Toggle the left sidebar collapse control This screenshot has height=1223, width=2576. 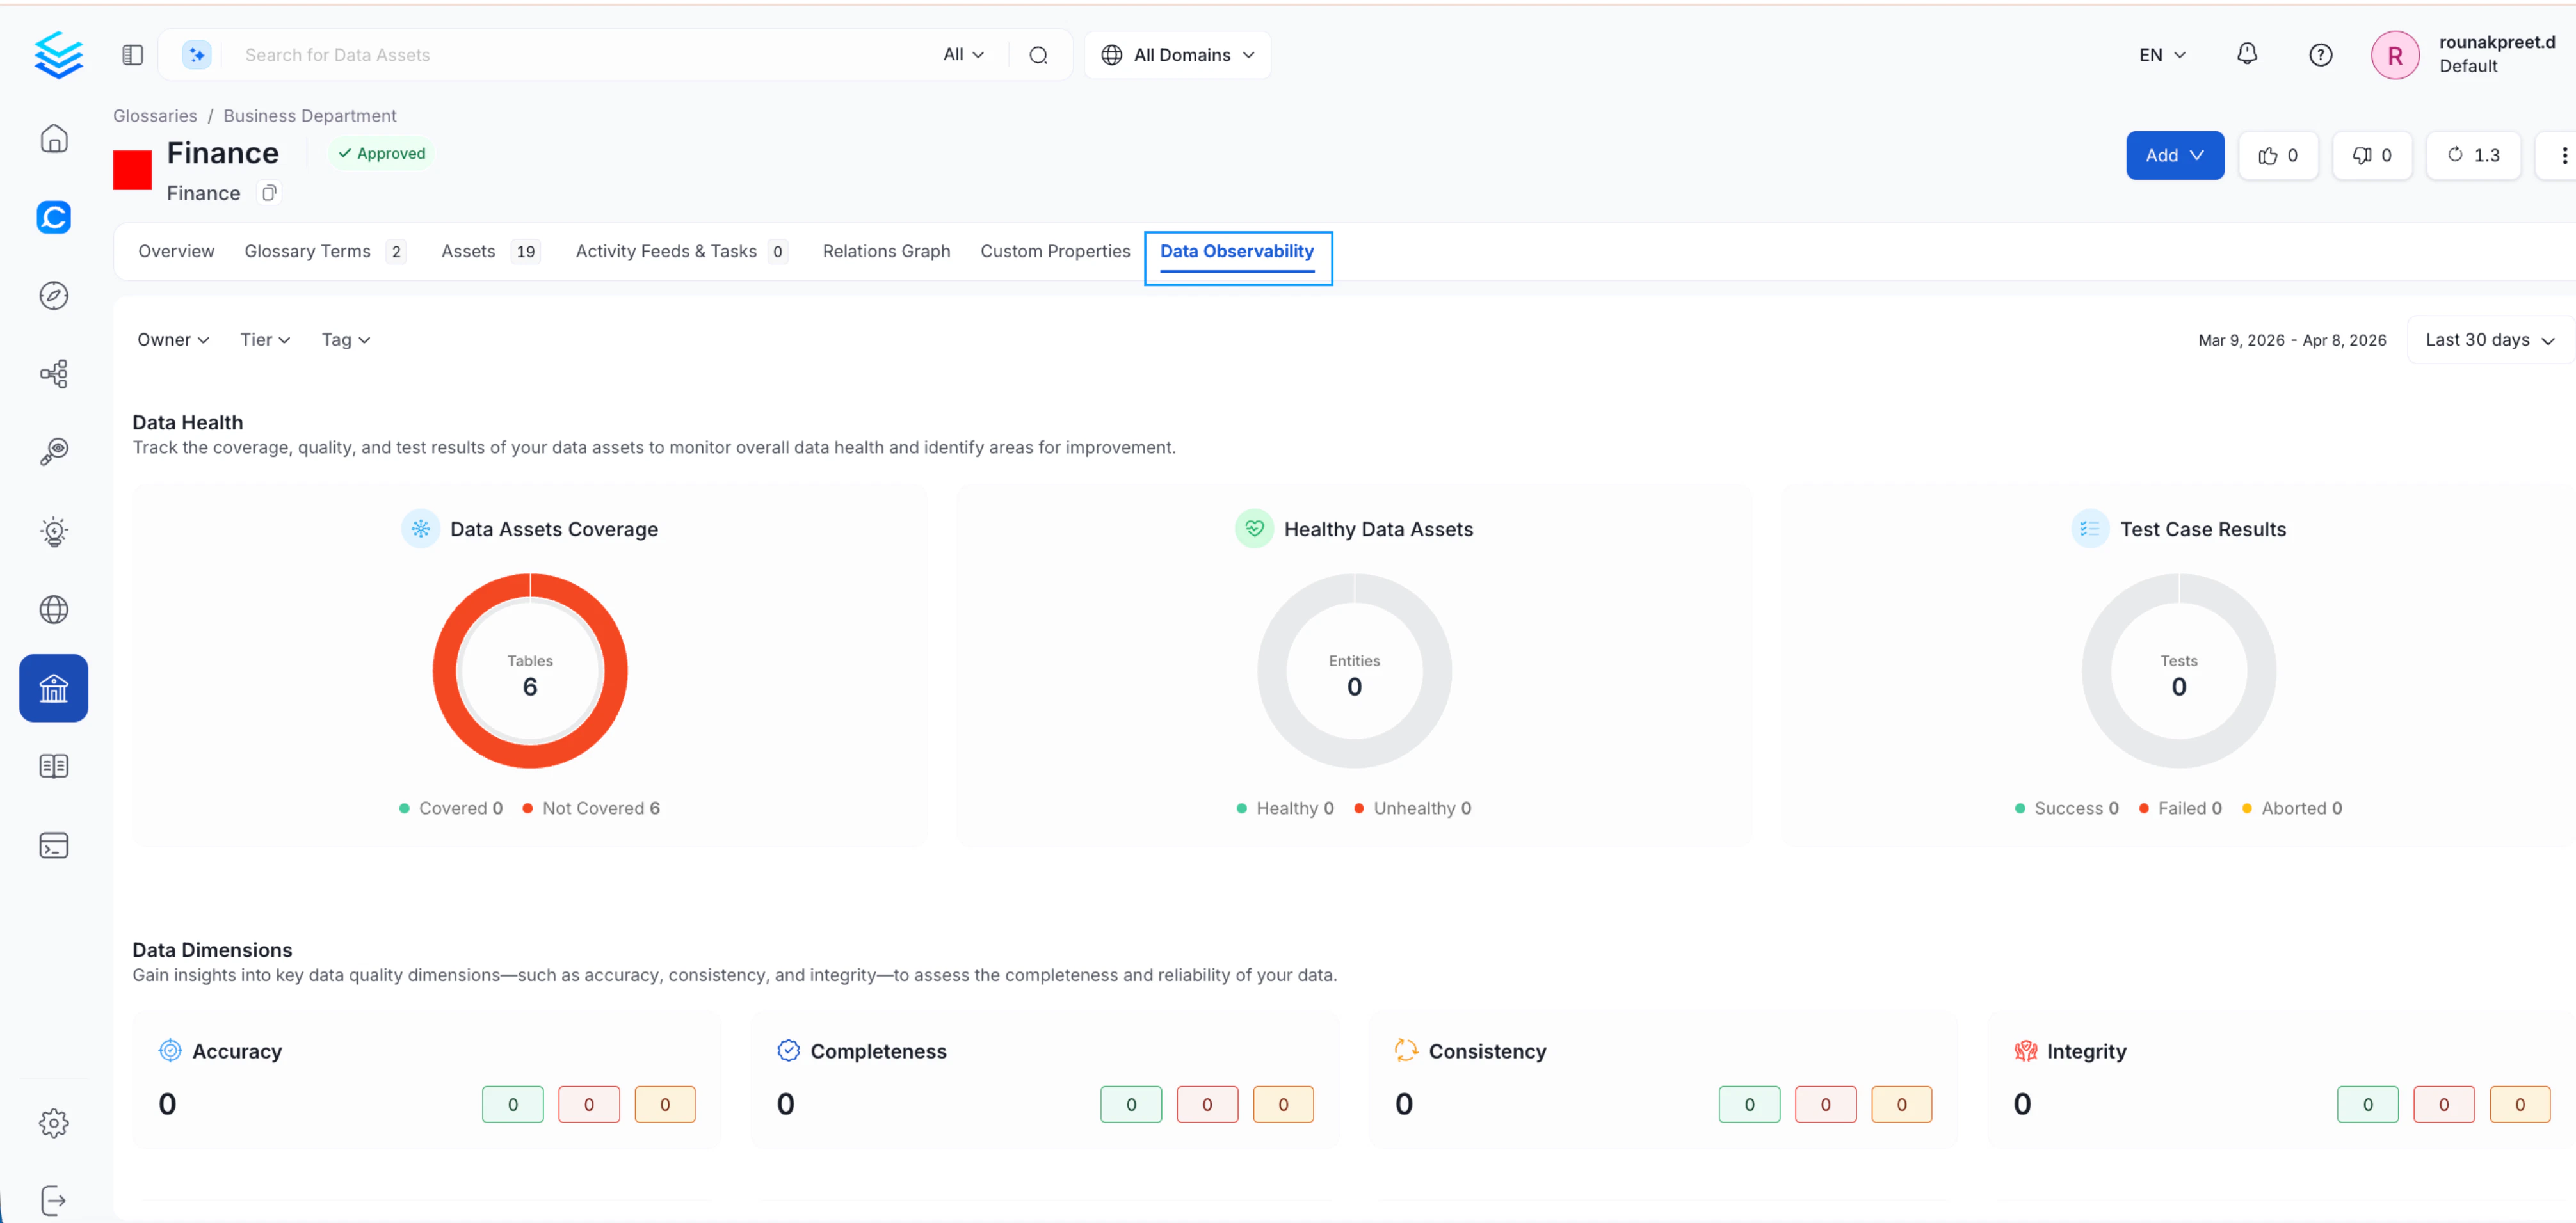click(132, 54)
